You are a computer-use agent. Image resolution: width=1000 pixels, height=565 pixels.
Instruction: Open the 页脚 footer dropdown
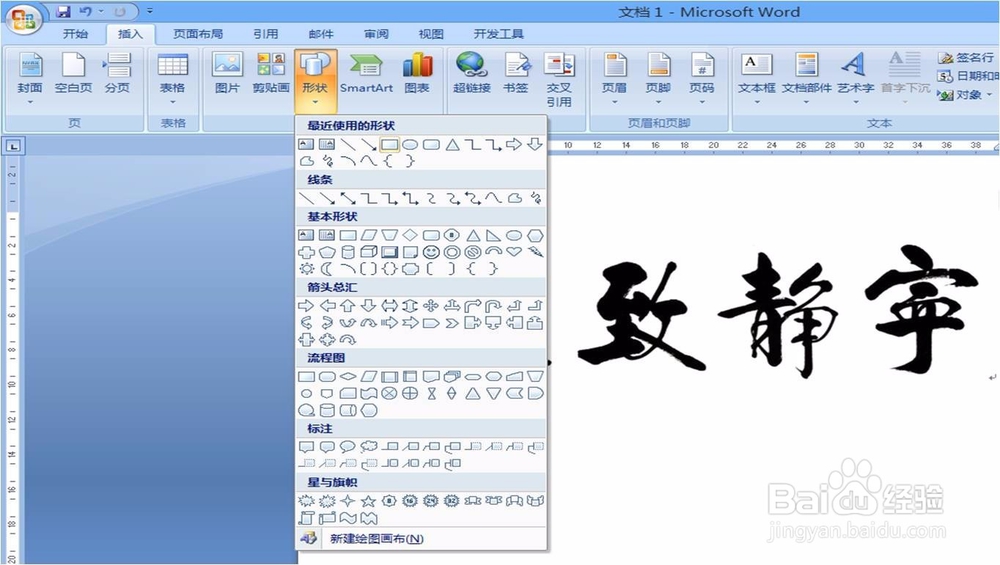pyautogui.click(x=658, y=78)
